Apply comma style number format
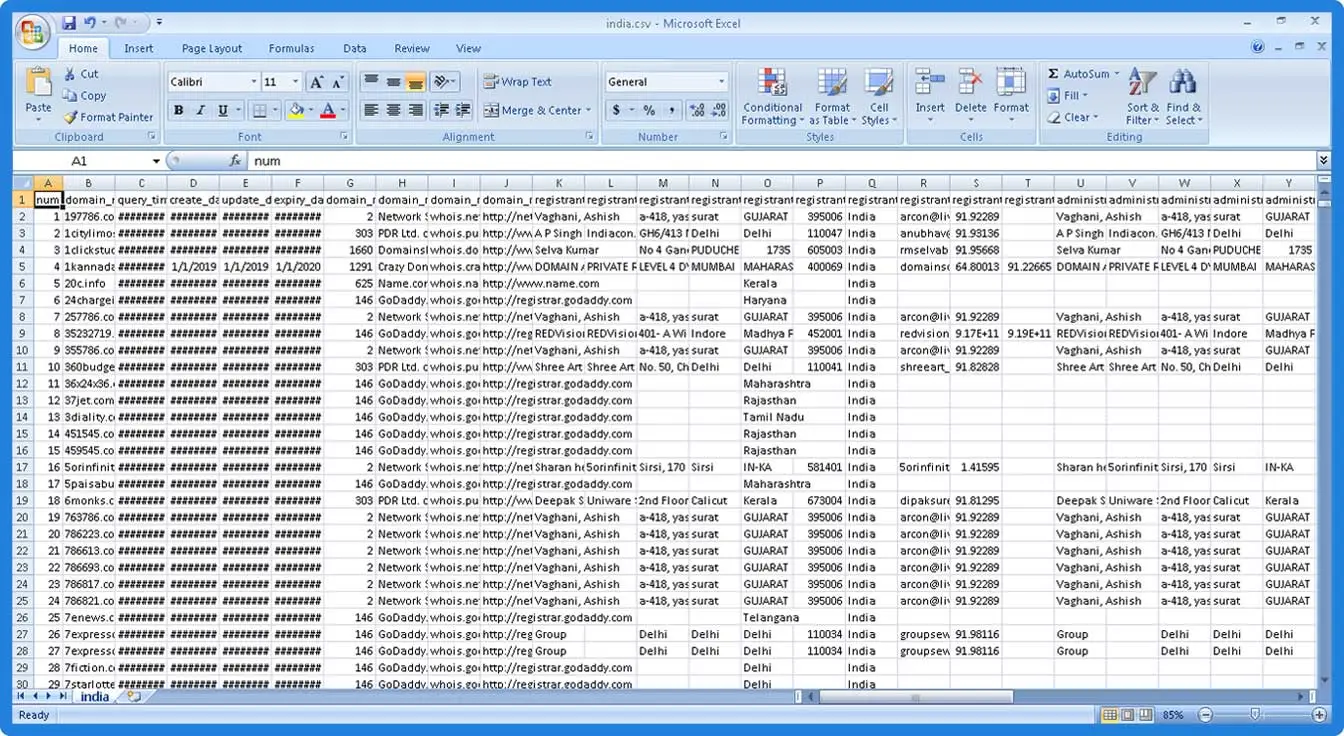Screen dimensions: 1344x736 [x=671, y=110]
